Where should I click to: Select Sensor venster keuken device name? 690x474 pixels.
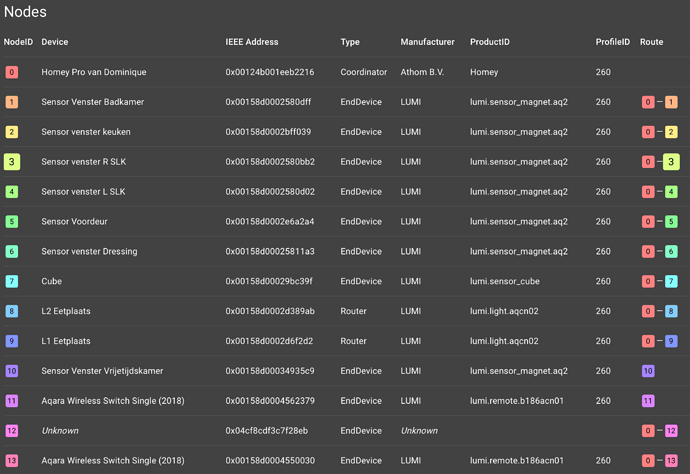[x=86, y=132]
